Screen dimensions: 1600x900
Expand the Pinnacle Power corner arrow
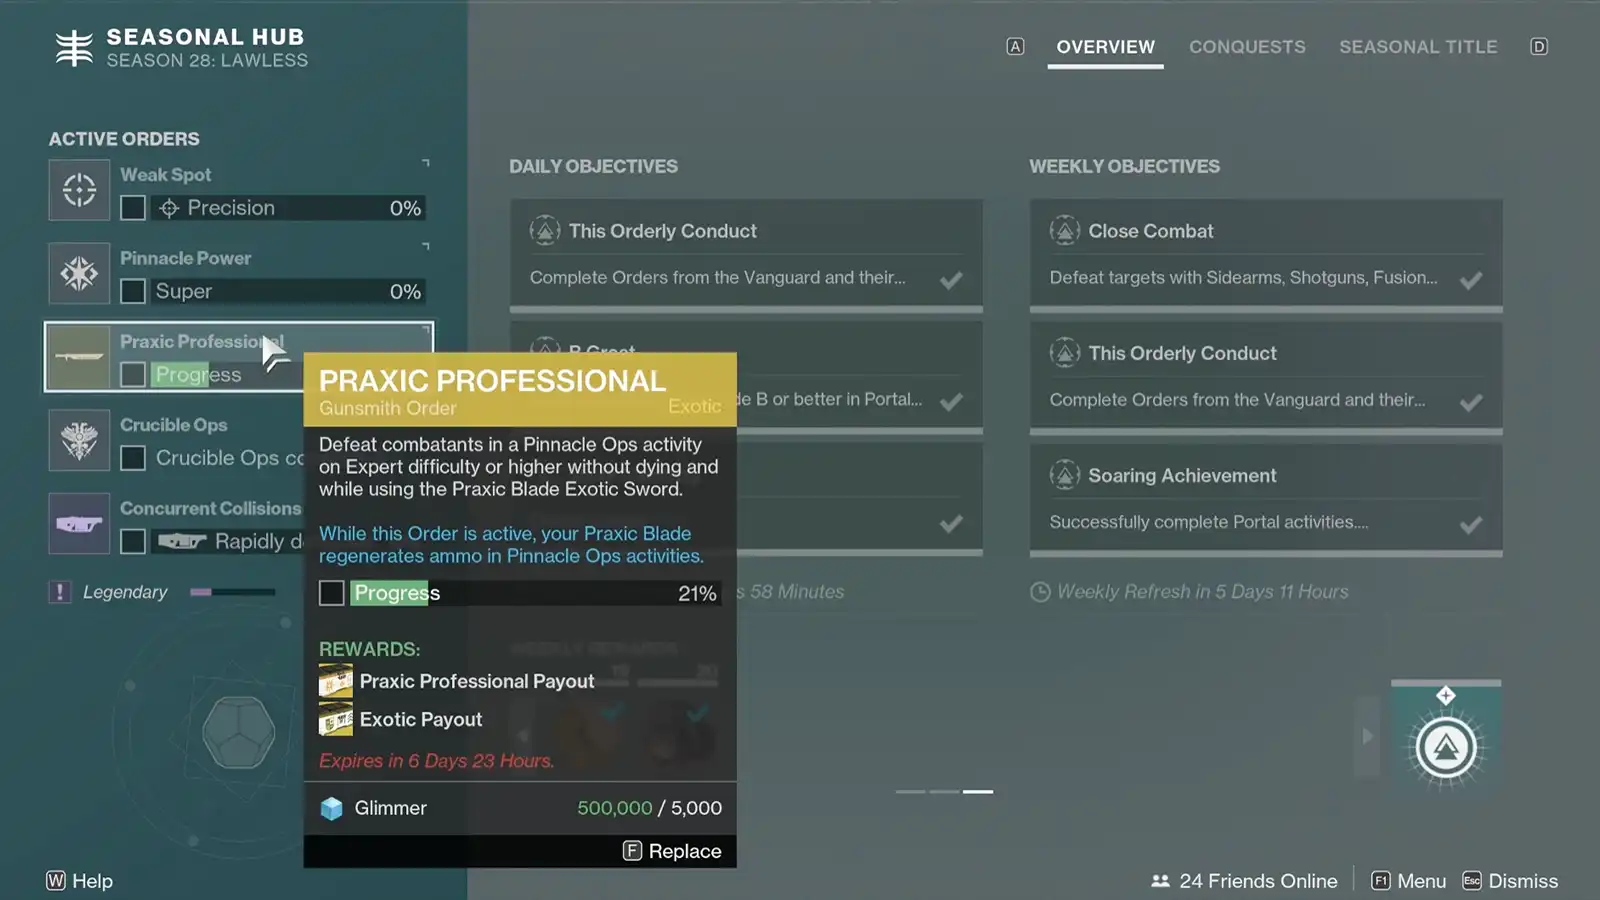(426, 245)
